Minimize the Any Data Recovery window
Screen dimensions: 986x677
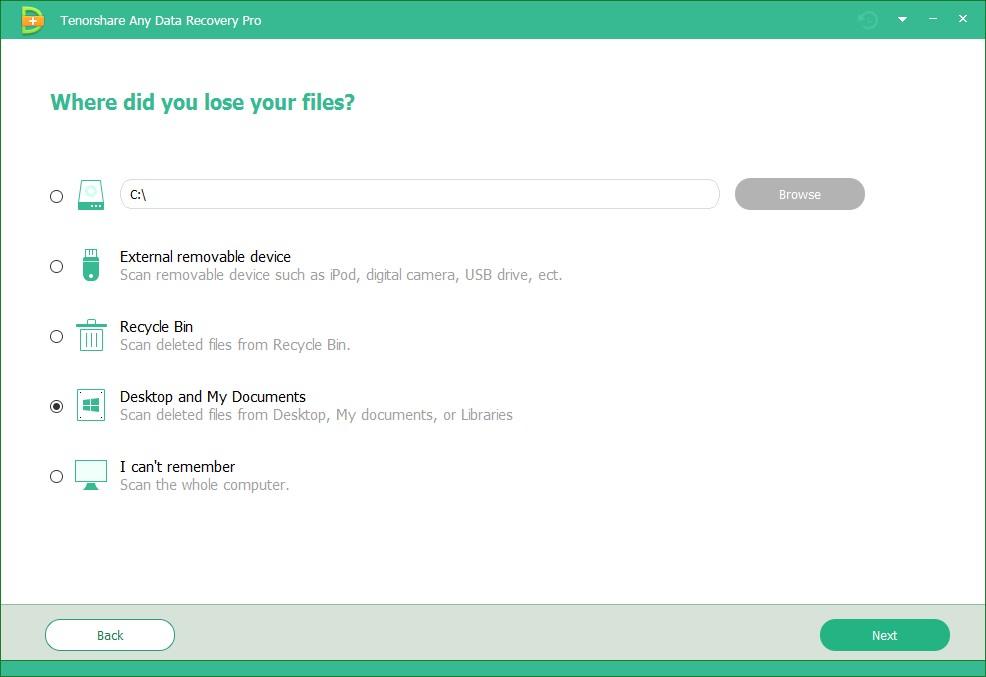933,19
